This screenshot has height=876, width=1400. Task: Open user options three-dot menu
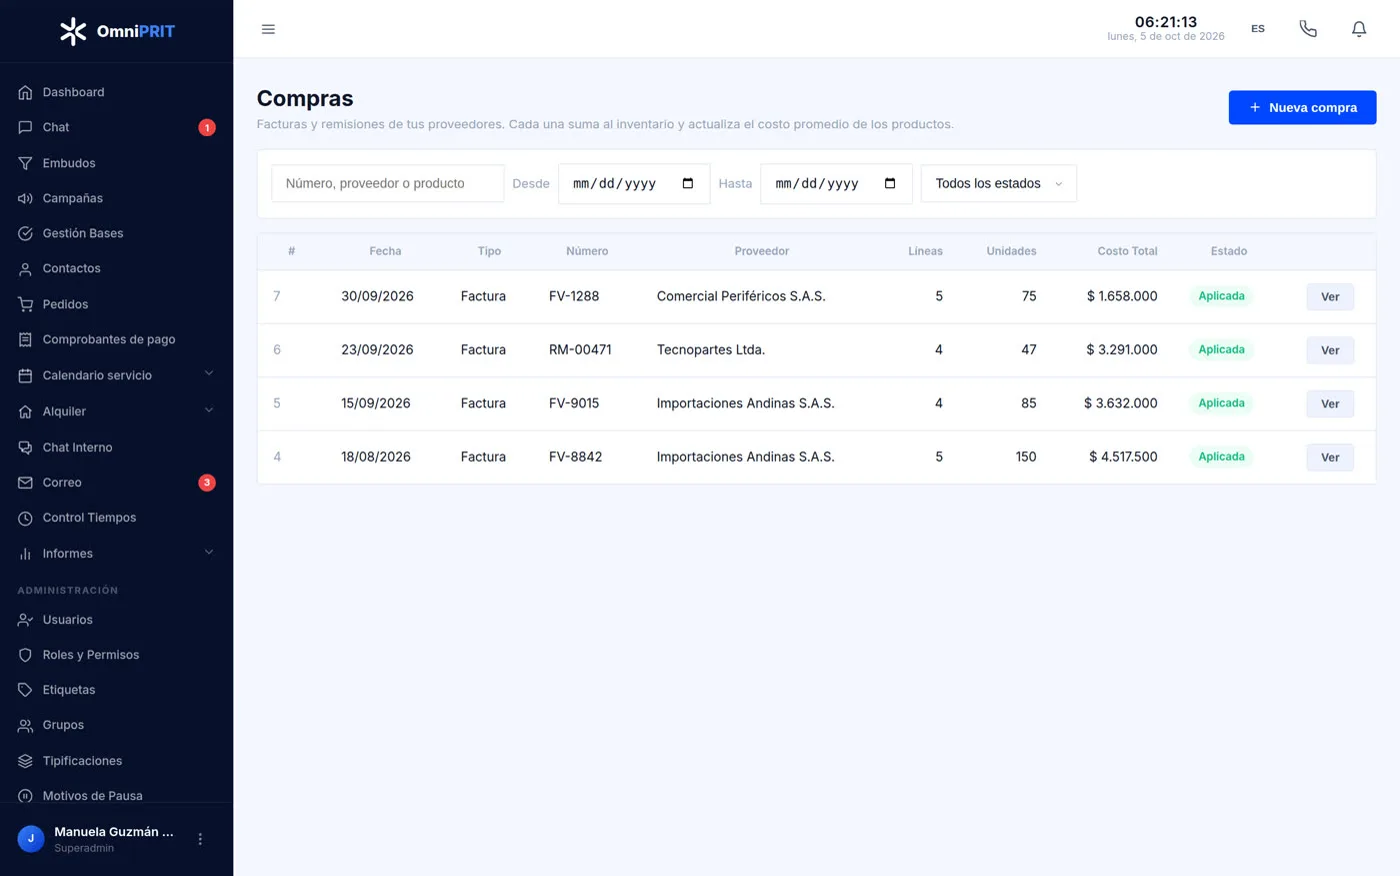(x=200, y=839)
